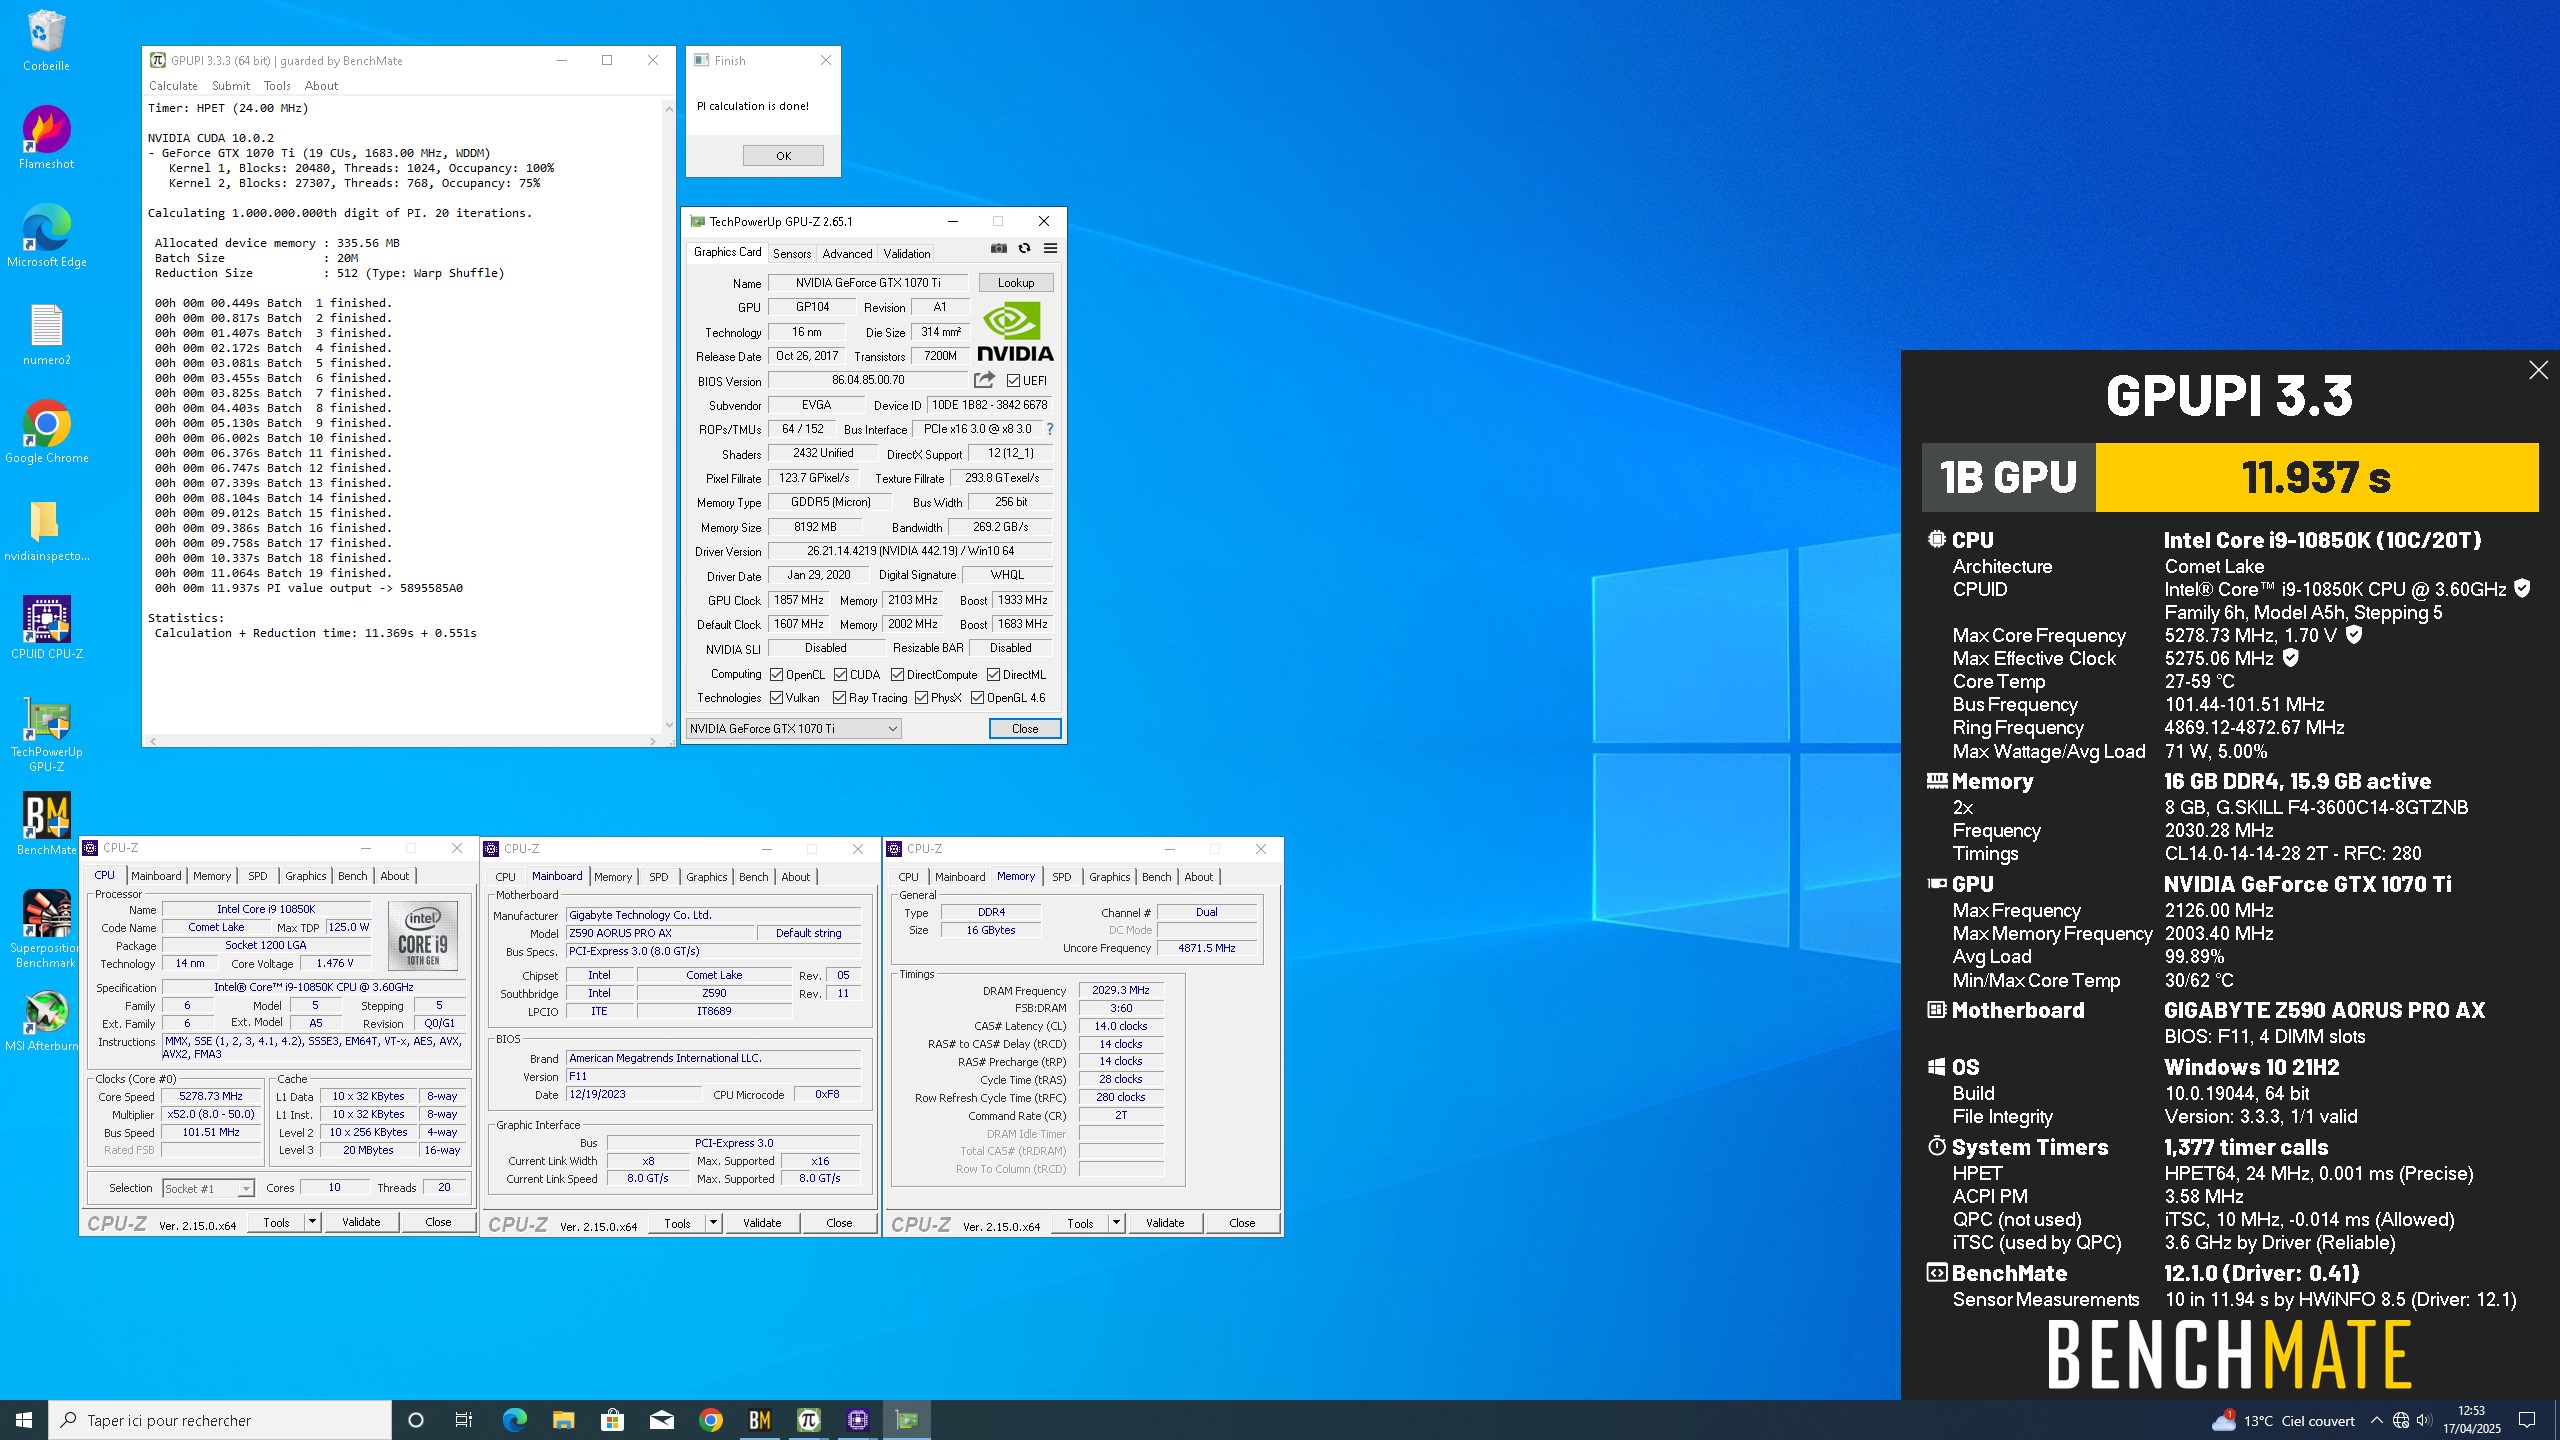2560x1440 pixels.
Task: Open About menu in GPUPI
Action: 321,86
